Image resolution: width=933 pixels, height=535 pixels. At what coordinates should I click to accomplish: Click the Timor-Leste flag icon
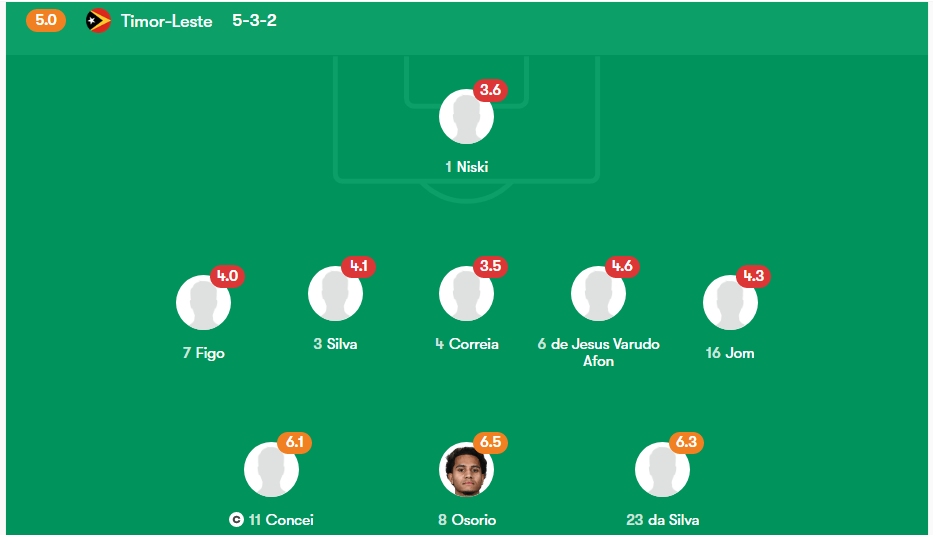click(98, 21)
